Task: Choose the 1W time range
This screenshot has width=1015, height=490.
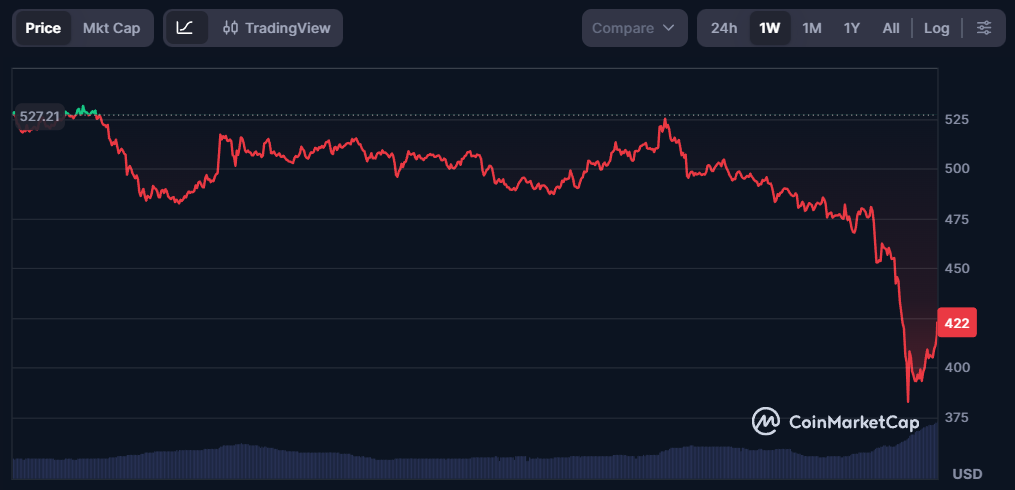Action: (770, 28)
